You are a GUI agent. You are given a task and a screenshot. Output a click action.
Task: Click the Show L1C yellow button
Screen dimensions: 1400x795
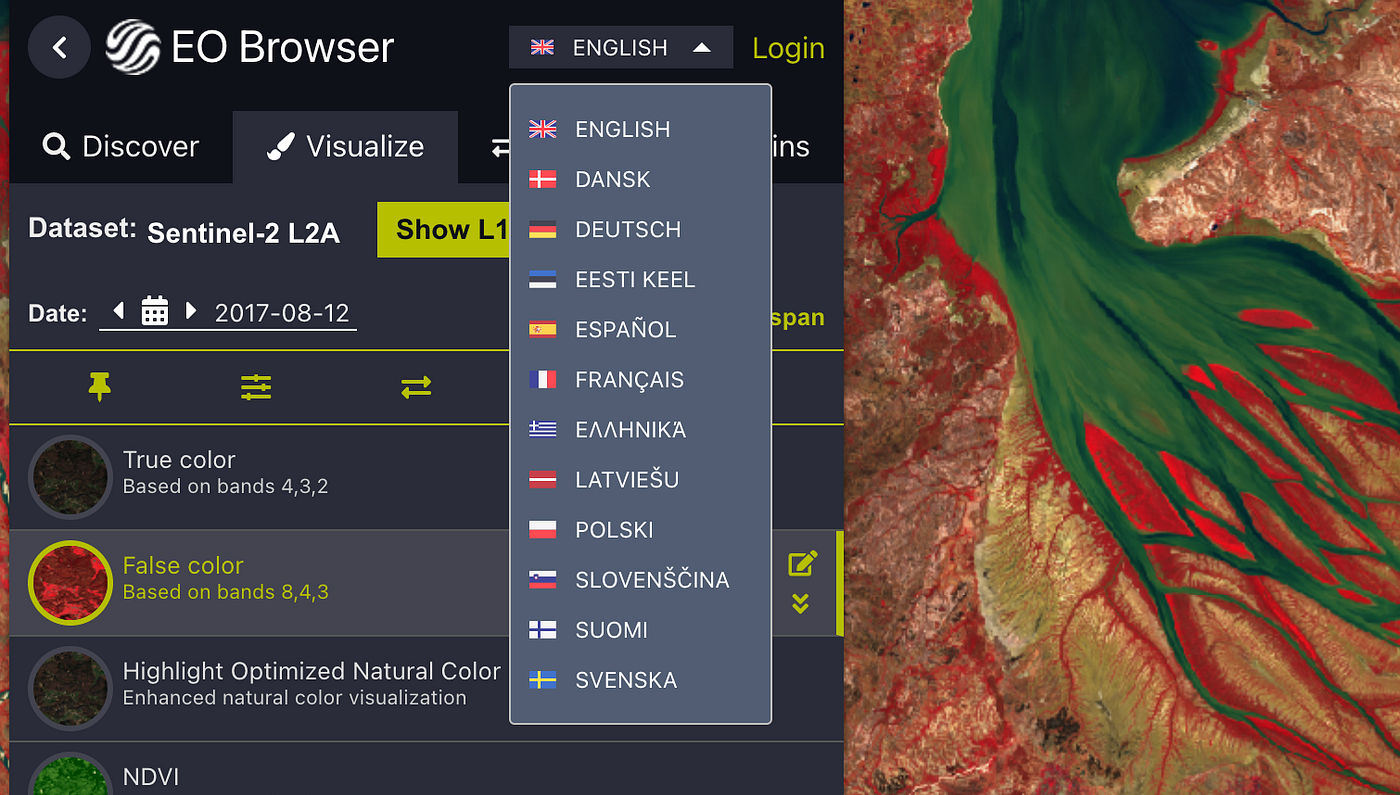444,229
